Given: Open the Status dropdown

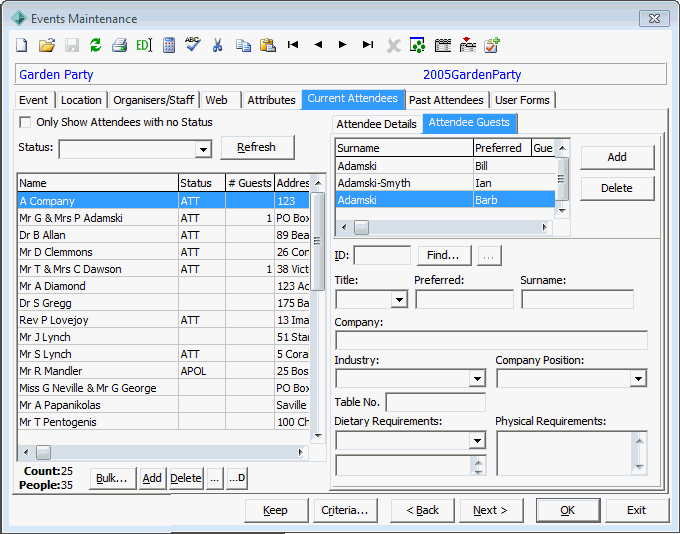Looking at the screenshot, I should [x=203, y=150].
